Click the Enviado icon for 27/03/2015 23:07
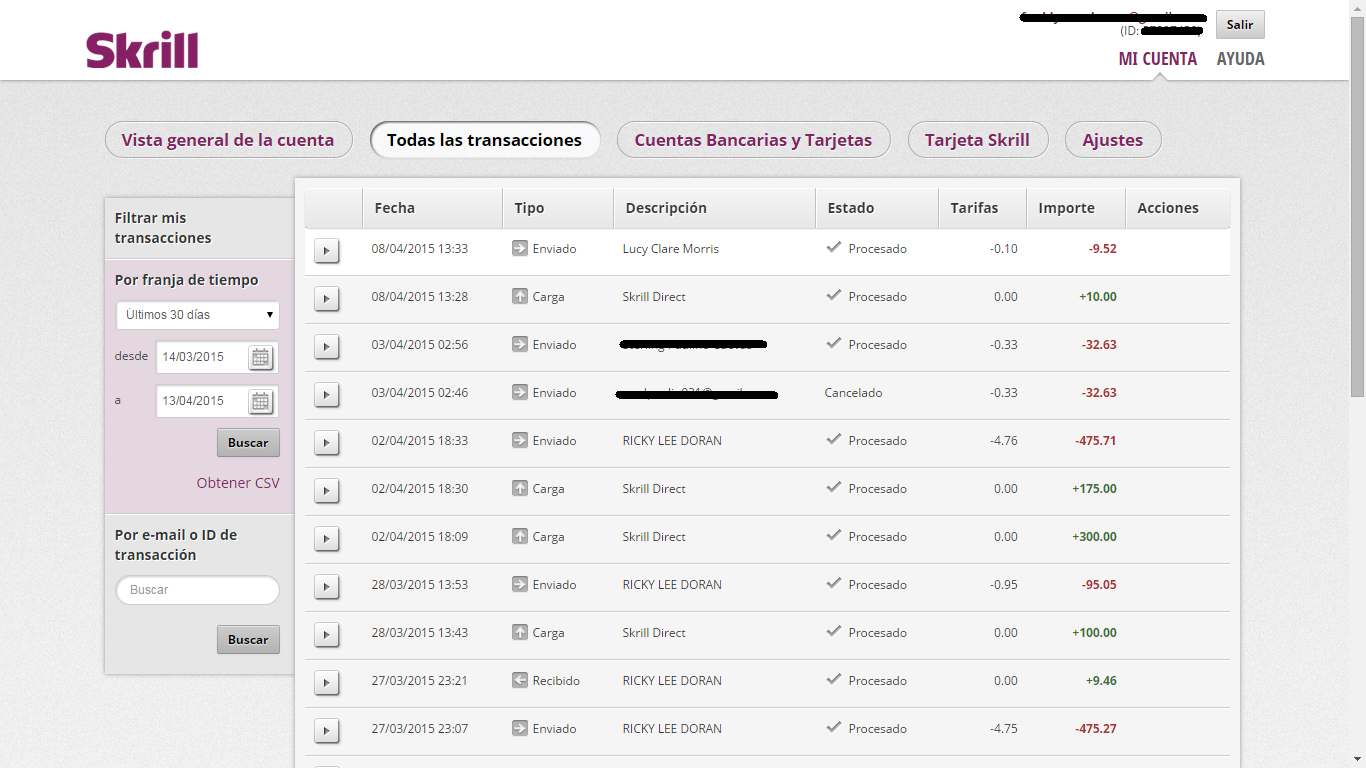Viewport: 1366px width, 768px height. pos(520,728)
